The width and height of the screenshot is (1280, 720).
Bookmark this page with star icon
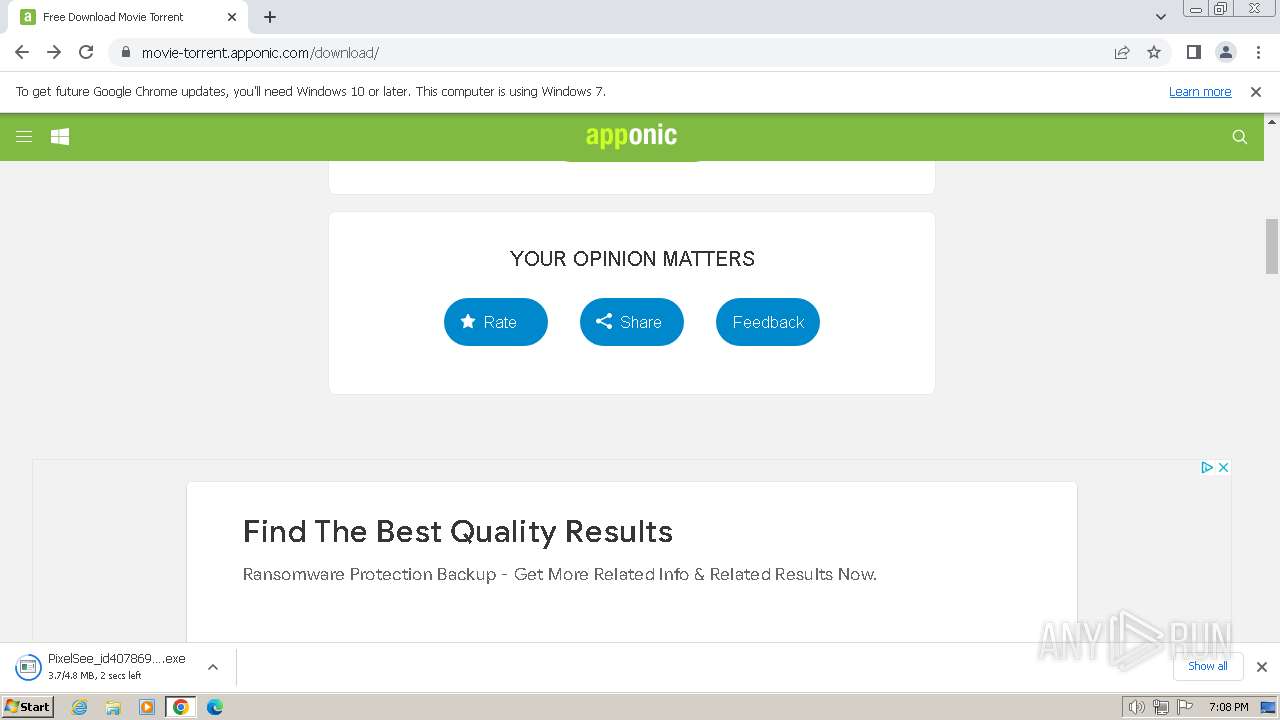[x=1154, y=52]
